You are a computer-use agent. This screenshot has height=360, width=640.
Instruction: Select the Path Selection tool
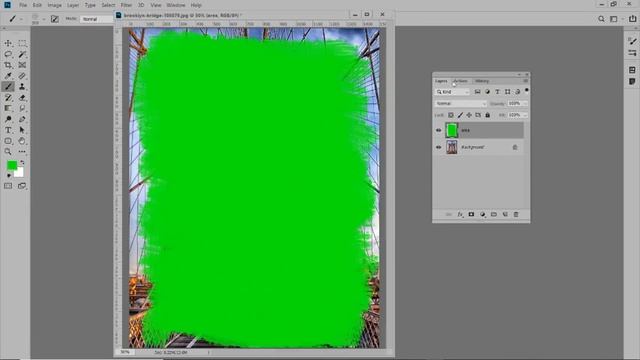click(x=22, y=130)
